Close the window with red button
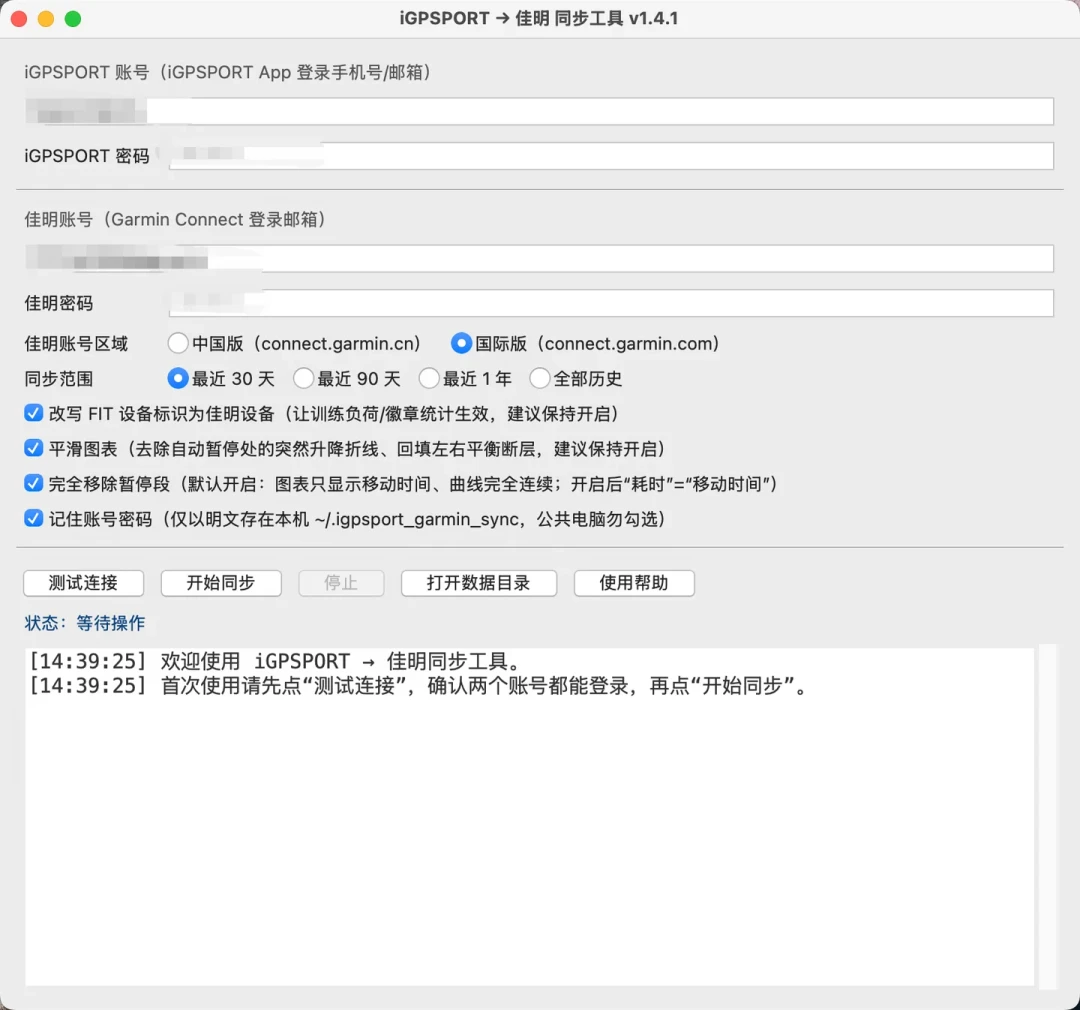 tap(19, 19)
